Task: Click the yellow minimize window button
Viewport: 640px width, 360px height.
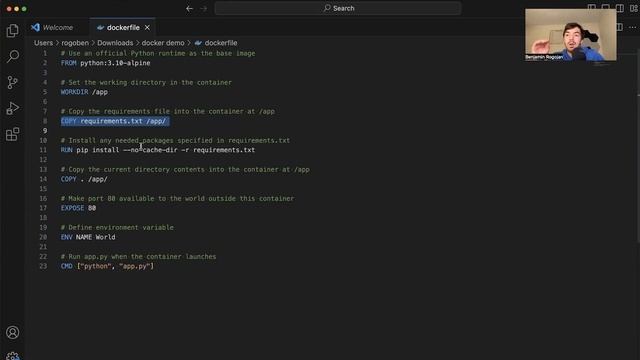Action: [17, 9]
